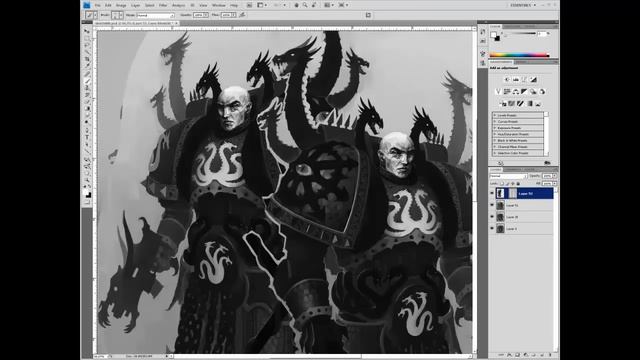Click the Hue/Saturation adjustment icon

tap(507, 91)
